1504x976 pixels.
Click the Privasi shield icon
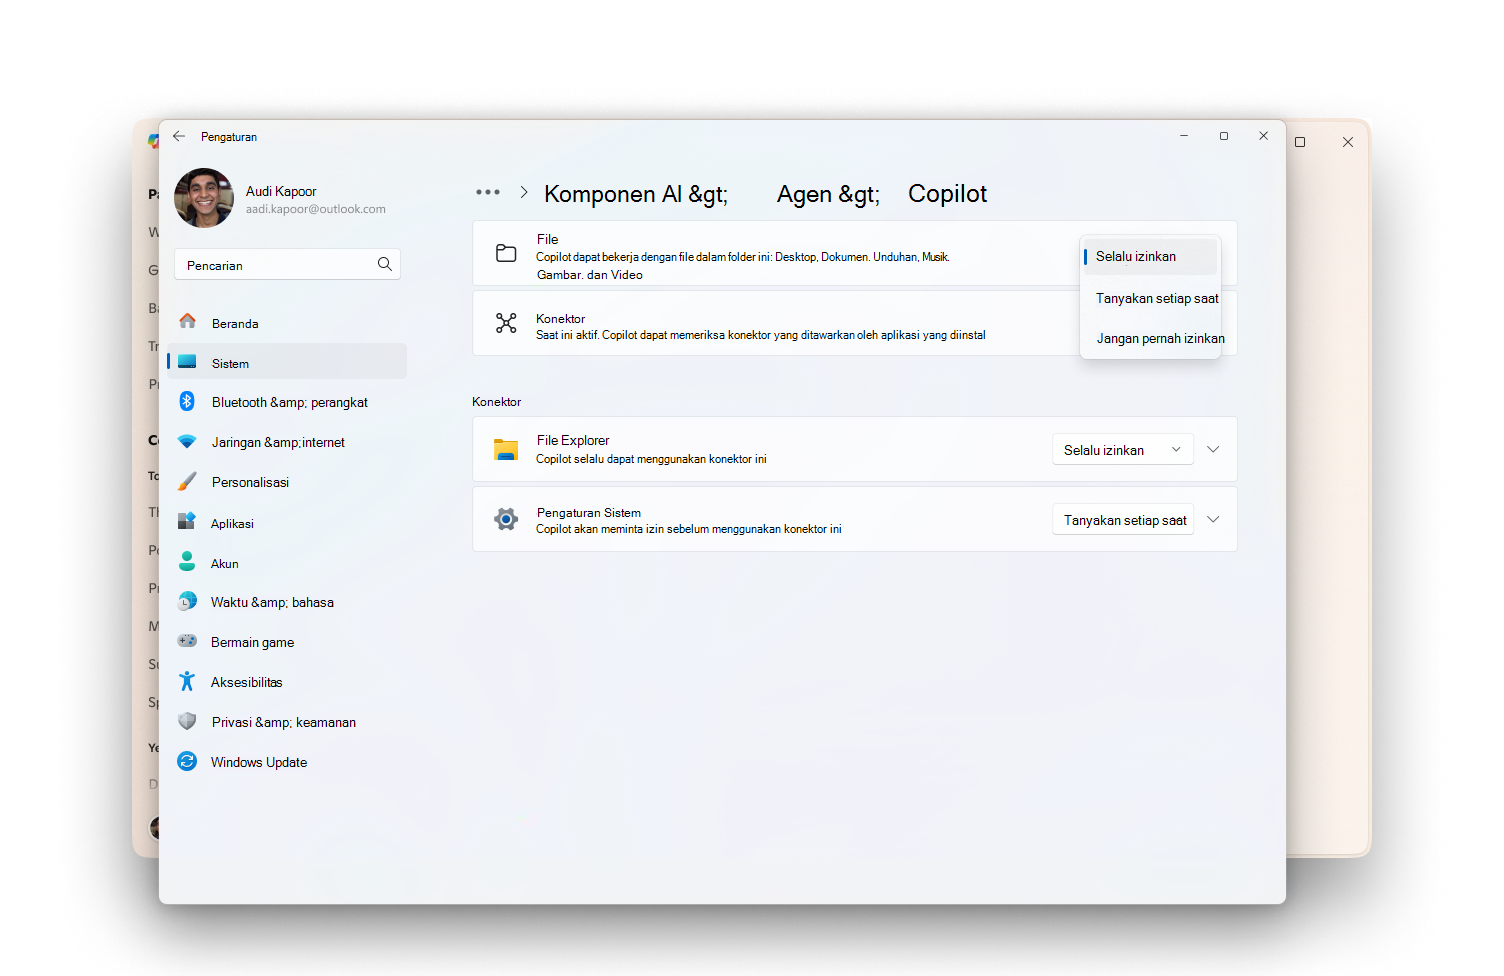pyautogui.click(x=187, y=721)
